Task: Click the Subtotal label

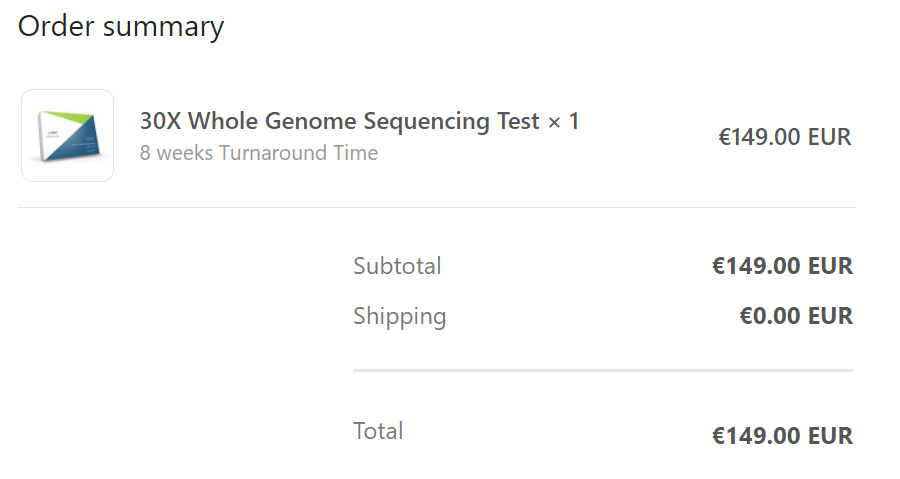Action: 397,266
